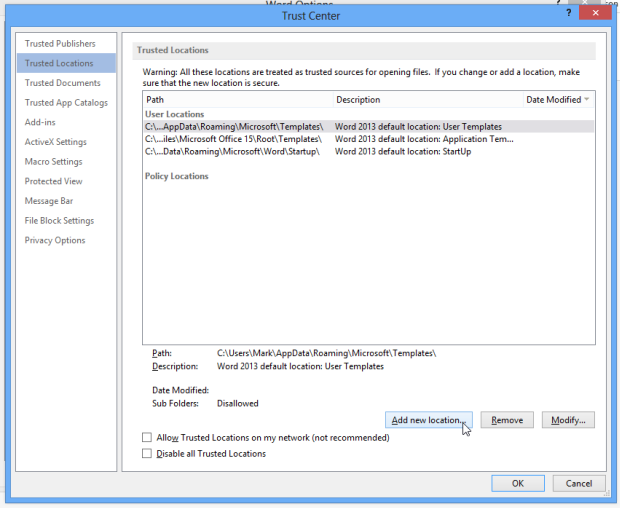620x508 pixels.
Task: Click the User Locations group heading
Action: 174,114
